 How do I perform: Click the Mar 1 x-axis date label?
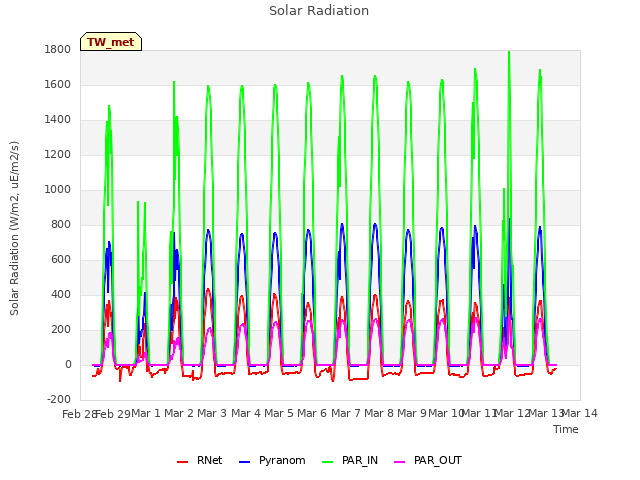click(146, 413)
